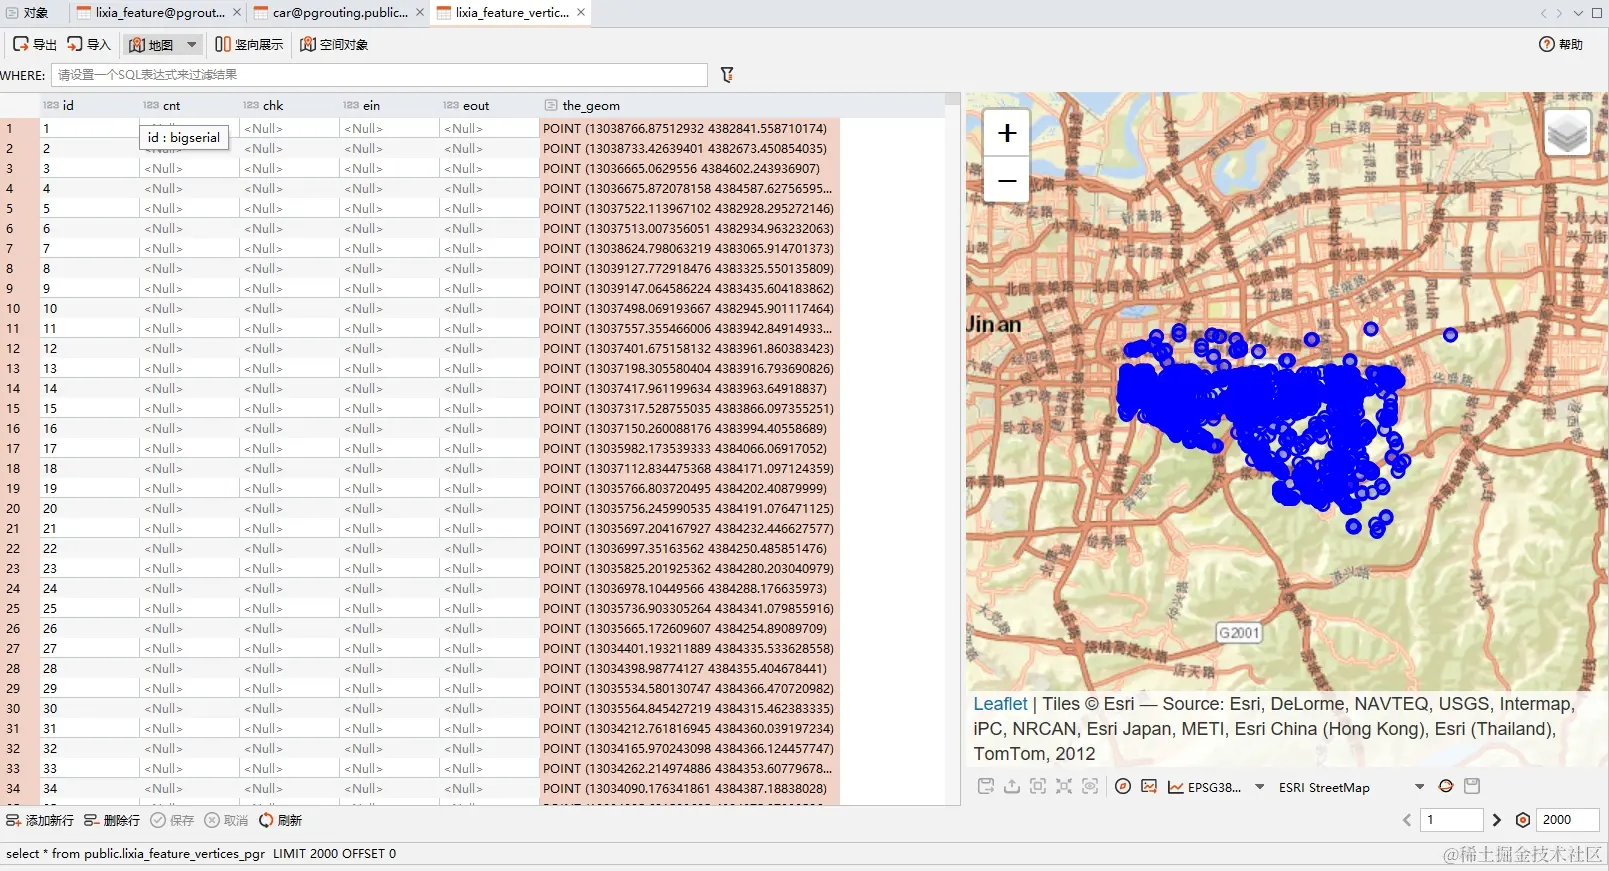The image size is (1609, 871).
Task: Click the 导出 export button
Action: click(x=35, y=44)
